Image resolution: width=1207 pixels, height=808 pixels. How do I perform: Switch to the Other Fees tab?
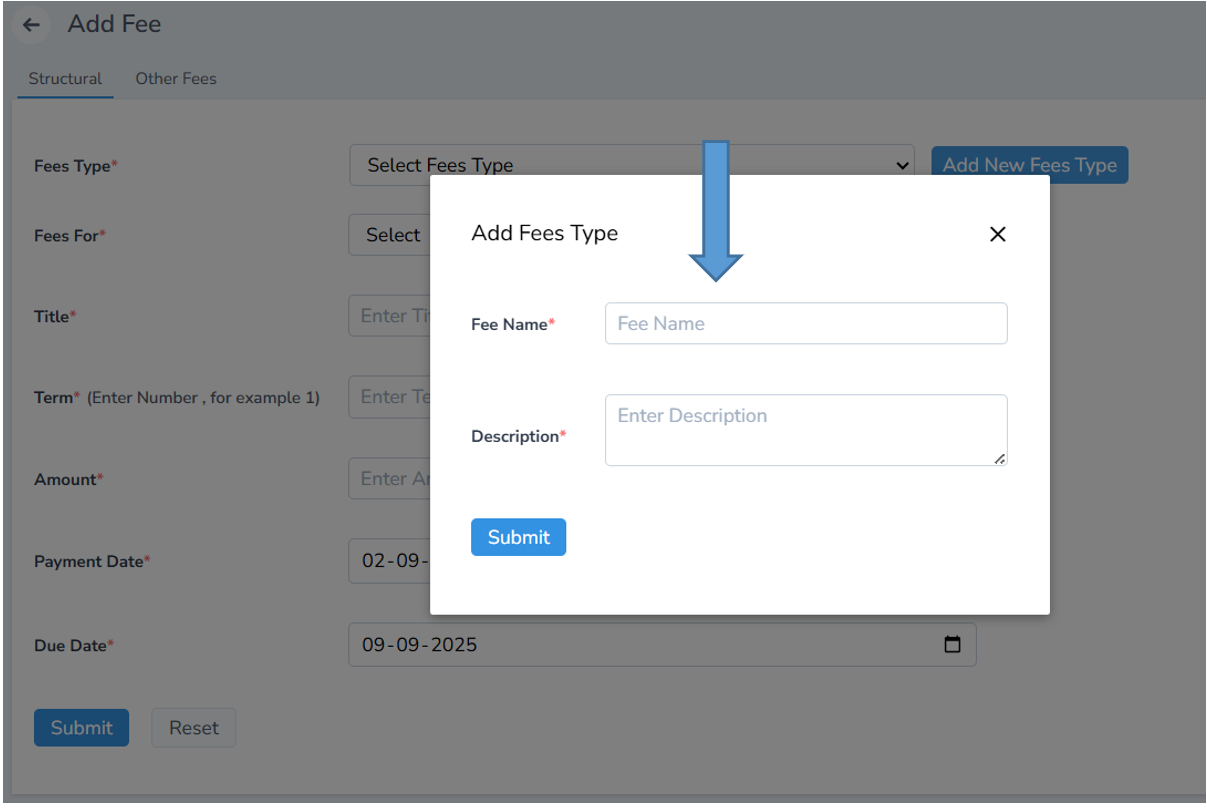[x=176, y=78]
